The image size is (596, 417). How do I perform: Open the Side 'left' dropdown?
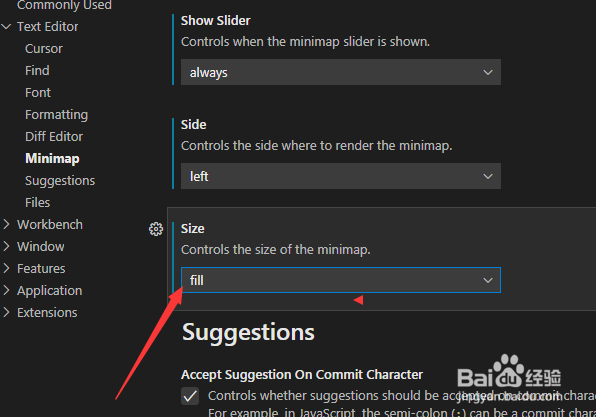pyautogui.click(x=341, y=176)
